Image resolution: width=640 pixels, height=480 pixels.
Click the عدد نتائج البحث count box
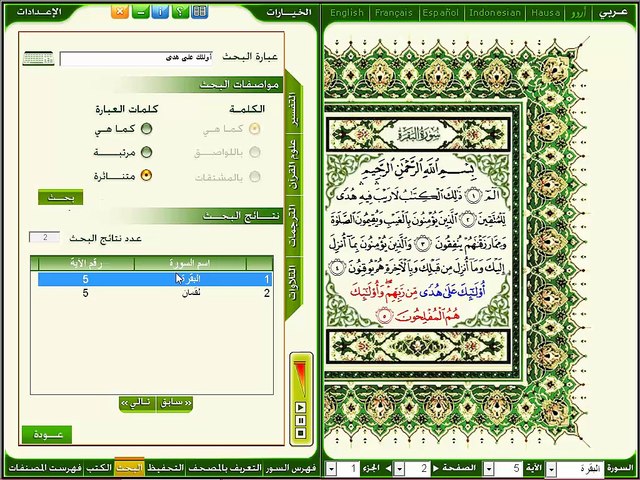(x=44, y=238)
